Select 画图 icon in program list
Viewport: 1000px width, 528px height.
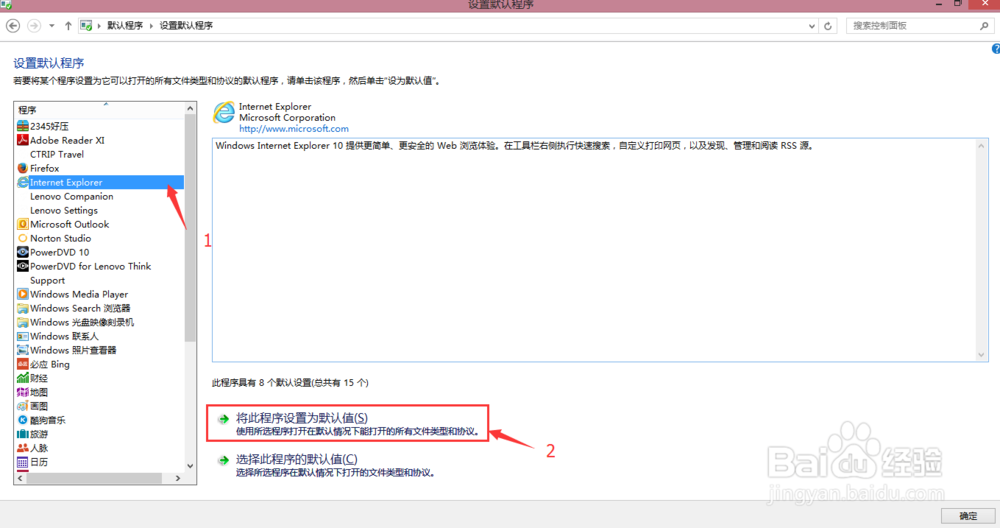coord(22,406)
